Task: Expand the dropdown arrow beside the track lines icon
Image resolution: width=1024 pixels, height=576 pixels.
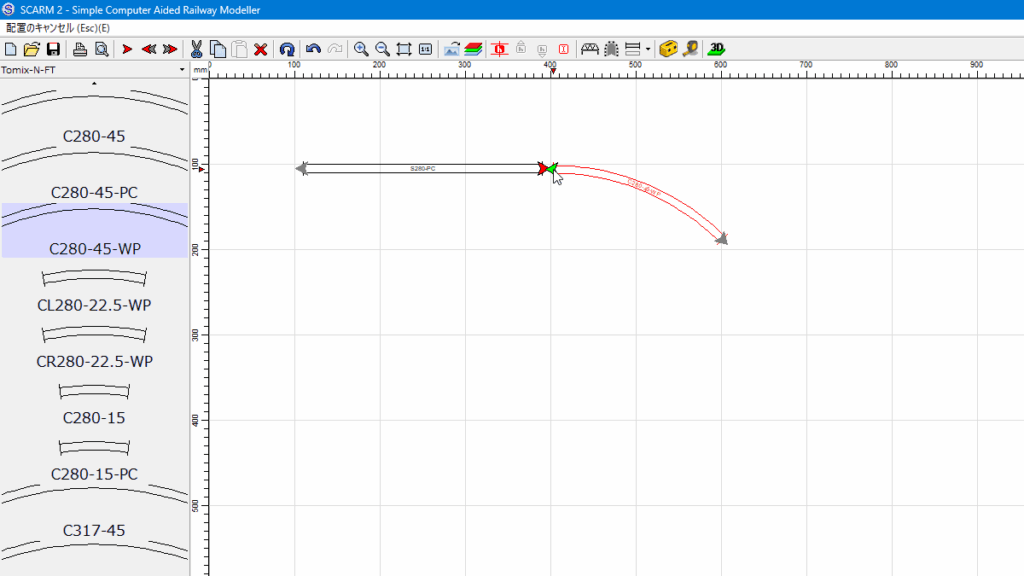Action: 648,49
